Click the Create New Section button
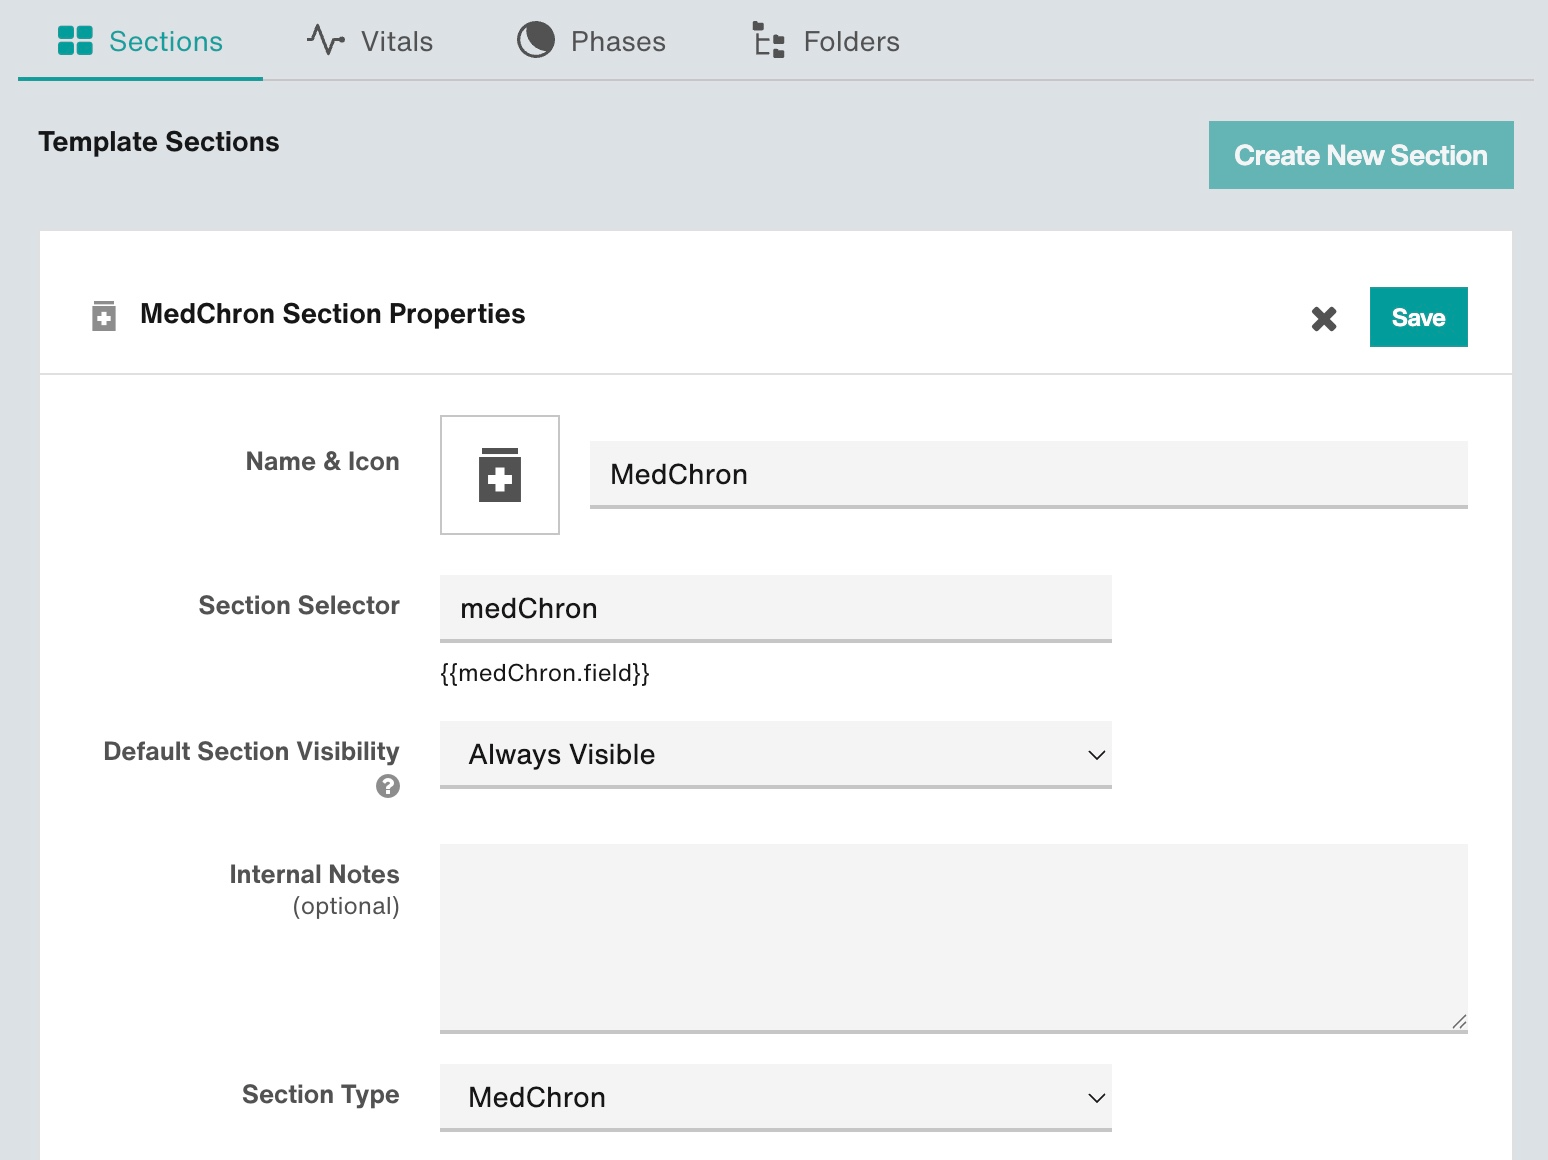Screen dimensions: 1548x1160 click(x=1360, y=155)
